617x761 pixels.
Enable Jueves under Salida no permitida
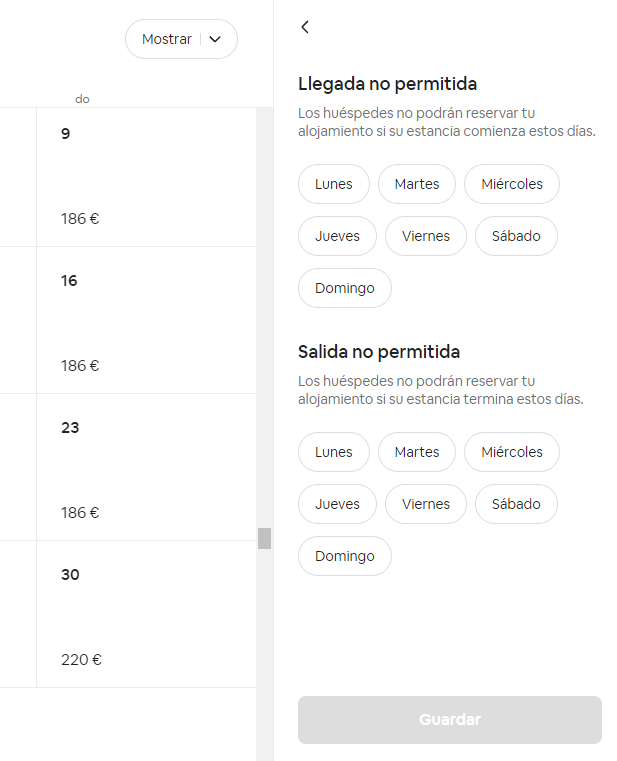point(337,504)
